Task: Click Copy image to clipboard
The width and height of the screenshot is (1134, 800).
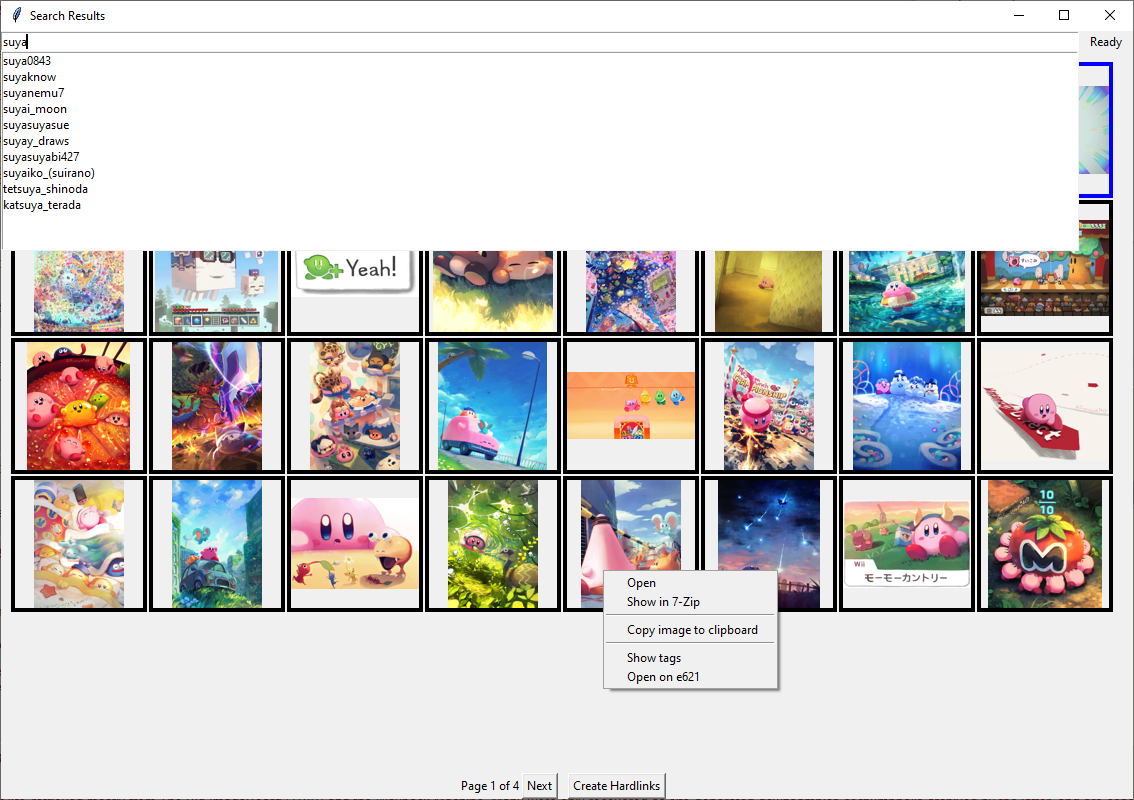Action: coord(690,630)
